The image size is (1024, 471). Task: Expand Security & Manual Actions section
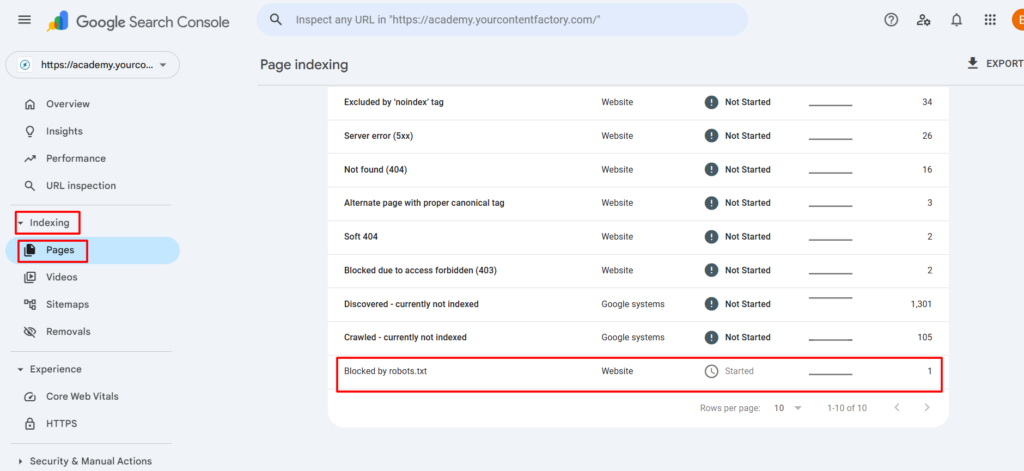pos(20,461)
